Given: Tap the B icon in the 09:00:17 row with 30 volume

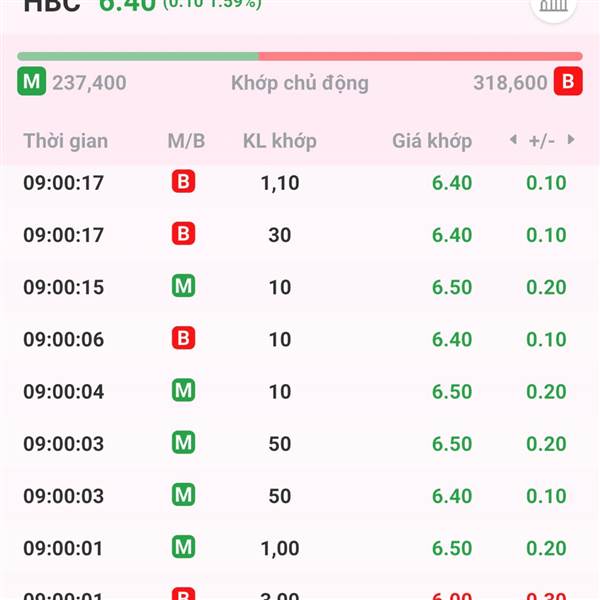Looking at the screenshot, I should (x=183, y=233).
